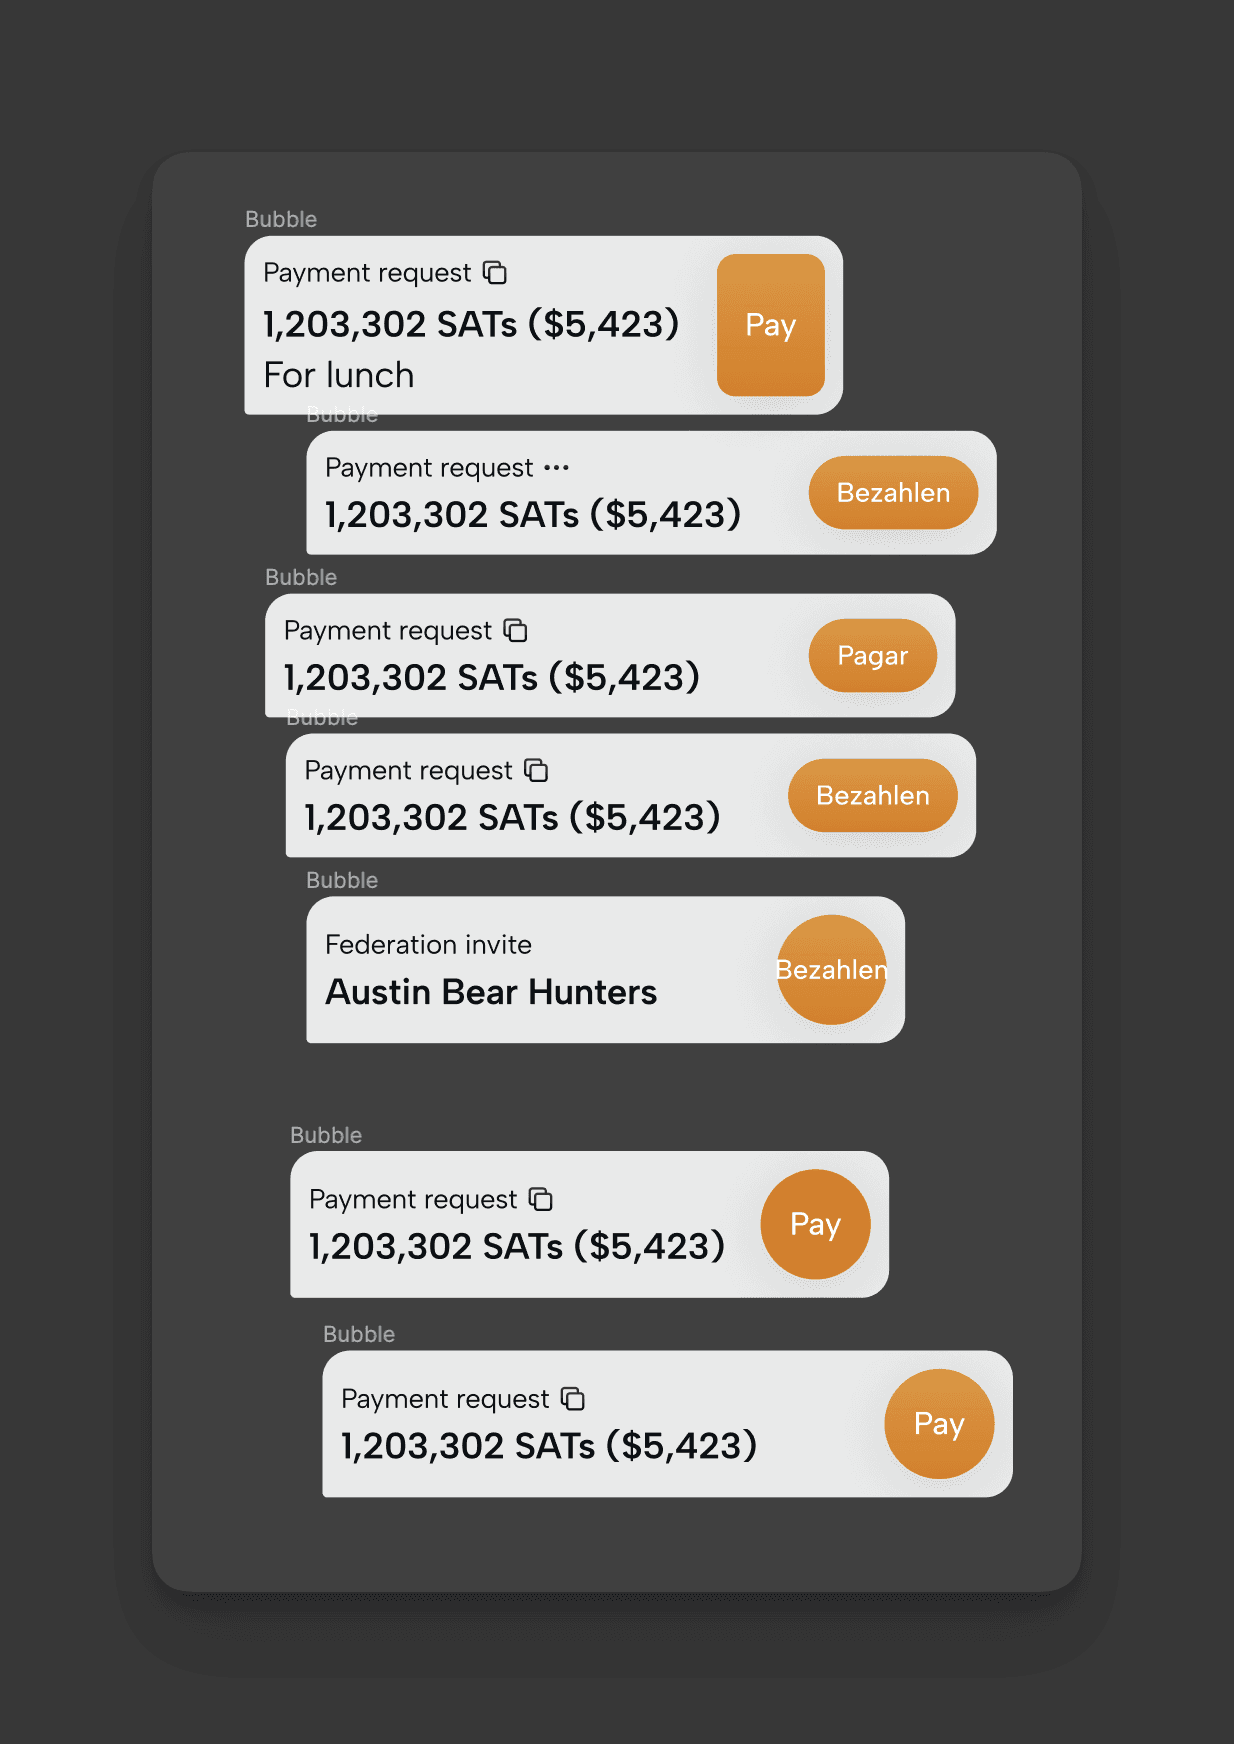Copy the bottom payment request details
1234x1744 pixels.
[572, 1399]
